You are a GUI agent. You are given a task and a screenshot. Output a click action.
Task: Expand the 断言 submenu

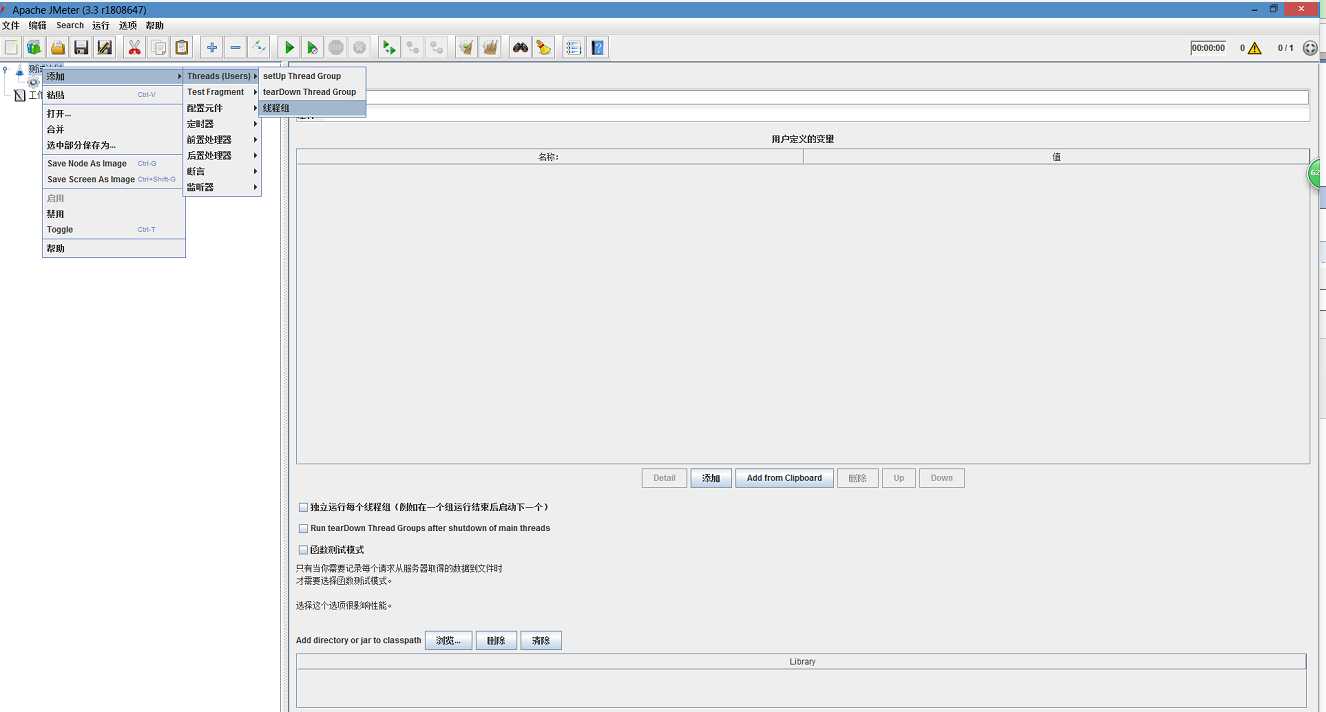pos(222,171)
